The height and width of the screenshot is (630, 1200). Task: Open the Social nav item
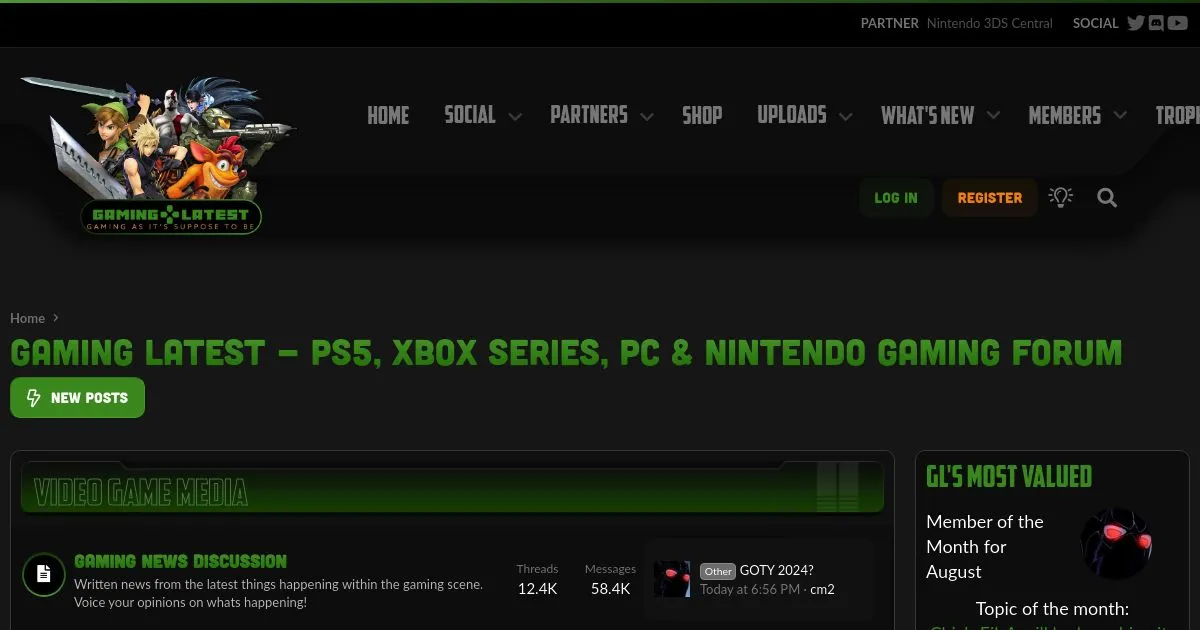point(470,115)
